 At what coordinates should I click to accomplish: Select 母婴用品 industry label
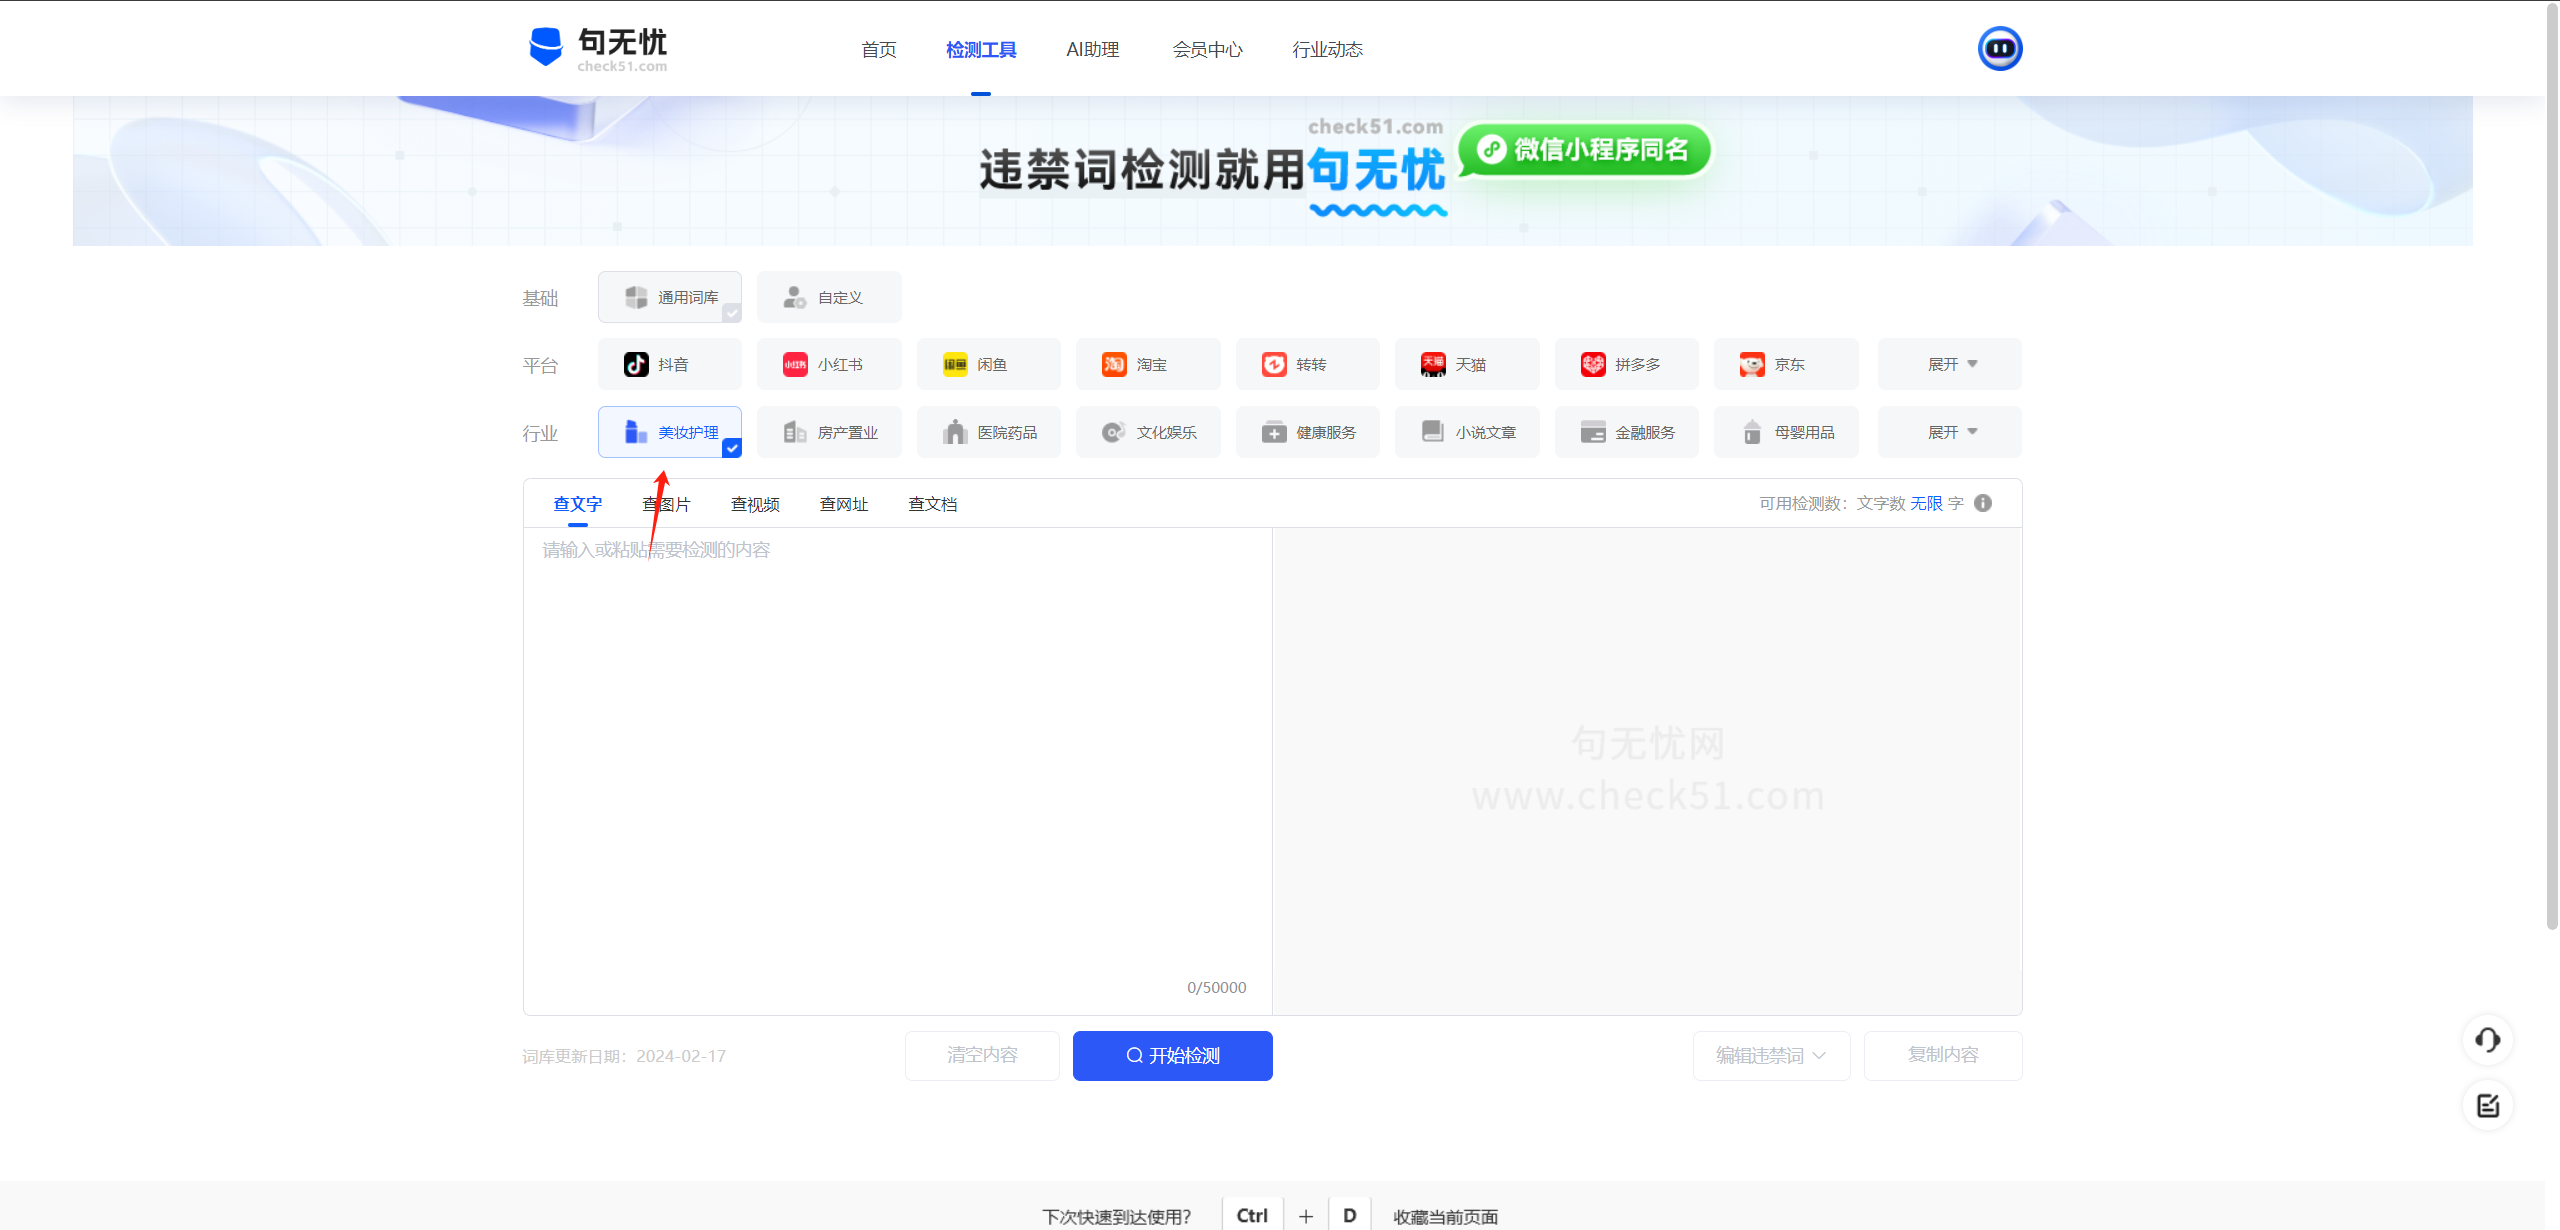tap(1805, 433)
